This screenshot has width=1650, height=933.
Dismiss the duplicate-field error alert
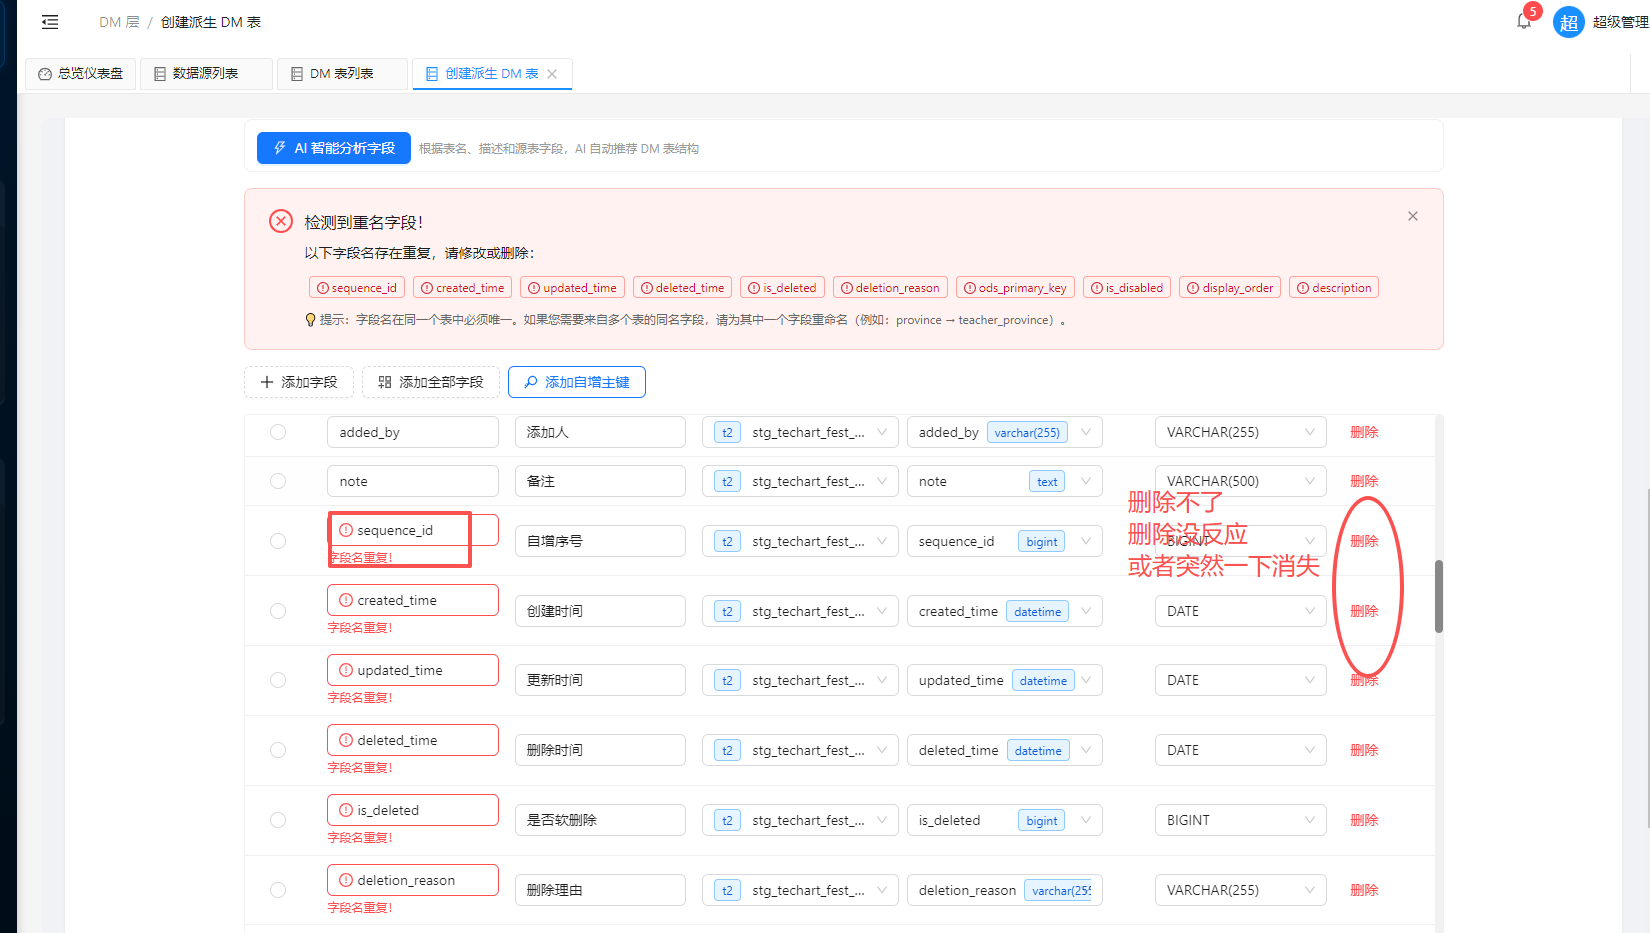pos(1412,216)
